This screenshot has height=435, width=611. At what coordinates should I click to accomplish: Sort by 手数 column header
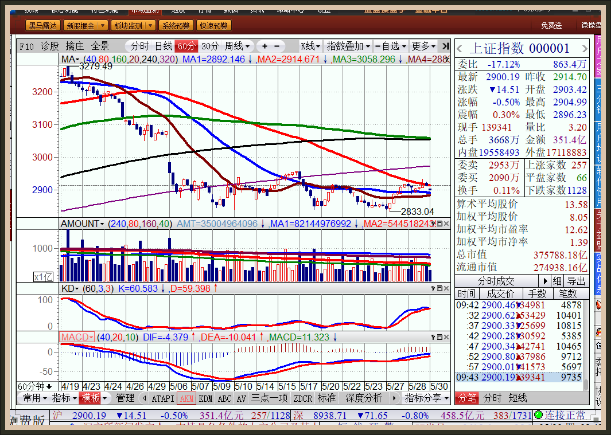click(536, 293)
